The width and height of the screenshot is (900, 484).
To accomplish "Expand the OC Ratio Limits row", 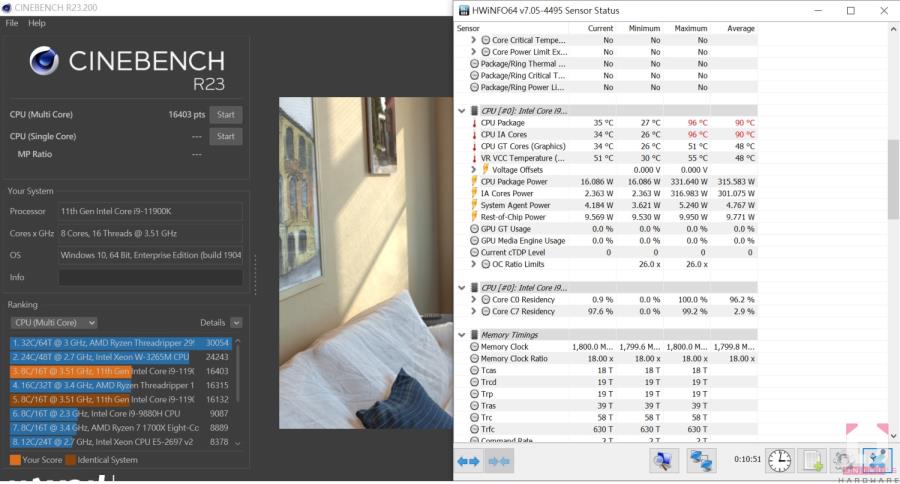I will point(474,264).
